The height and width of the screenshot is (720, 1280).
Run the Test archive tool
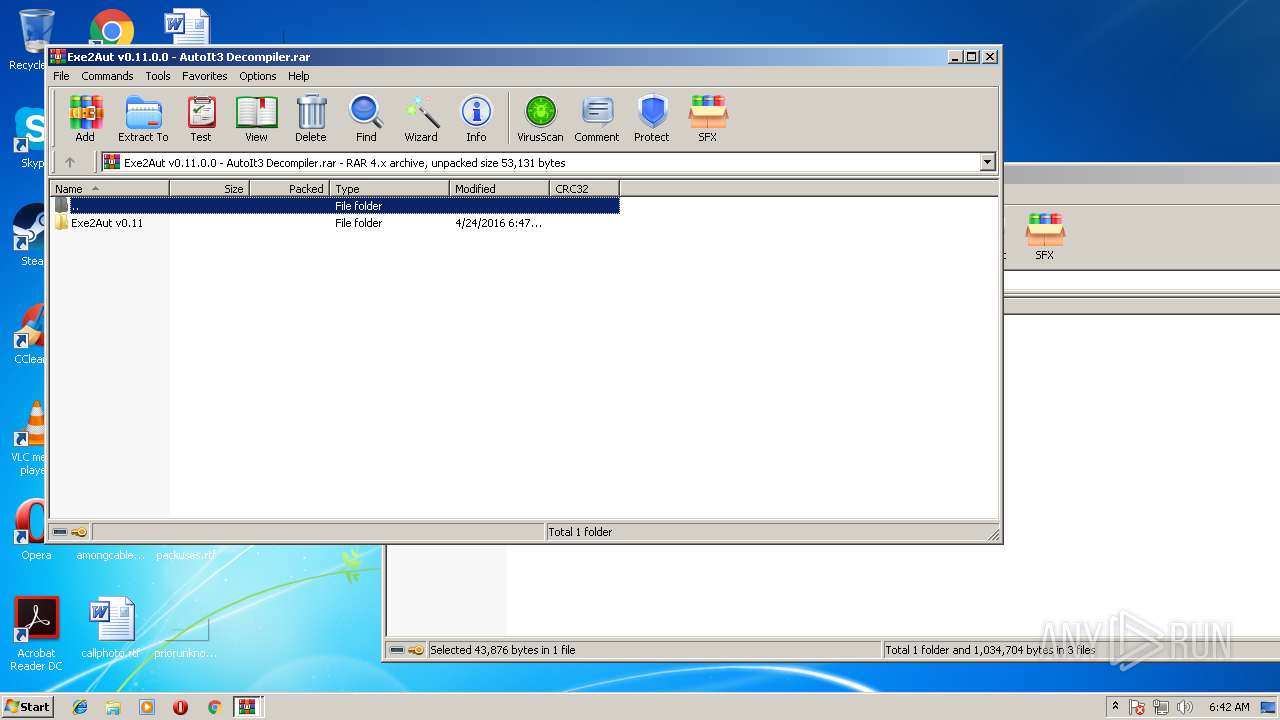[x=201, y=119]
